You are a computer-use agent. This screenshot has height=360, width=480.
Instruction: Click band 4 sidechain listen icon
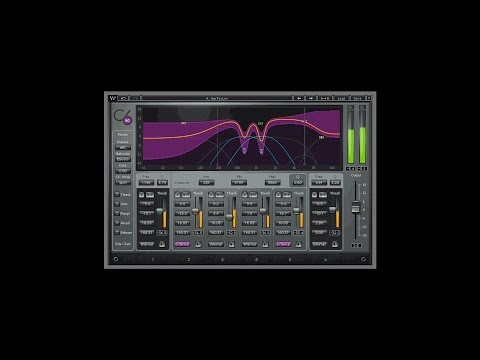coord(265,244)
